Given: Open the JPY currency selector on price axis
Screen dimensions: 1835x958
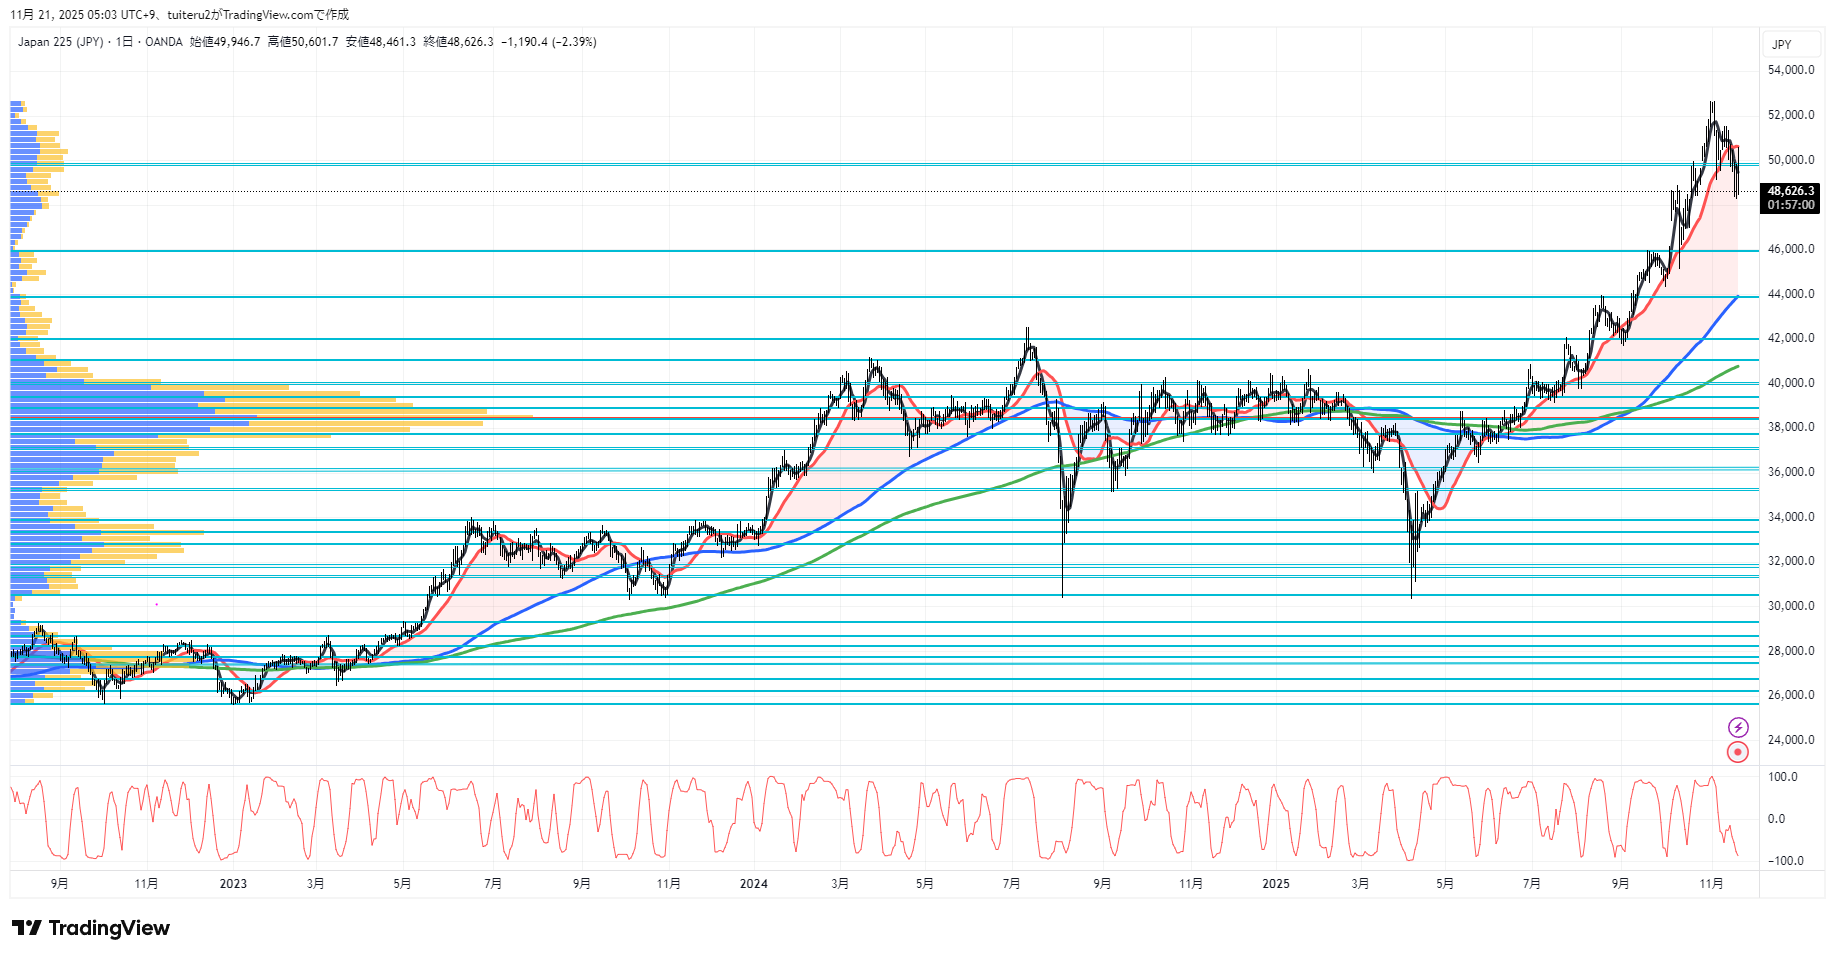Looking at the screenshot, I should click(x=1782, y=44).
